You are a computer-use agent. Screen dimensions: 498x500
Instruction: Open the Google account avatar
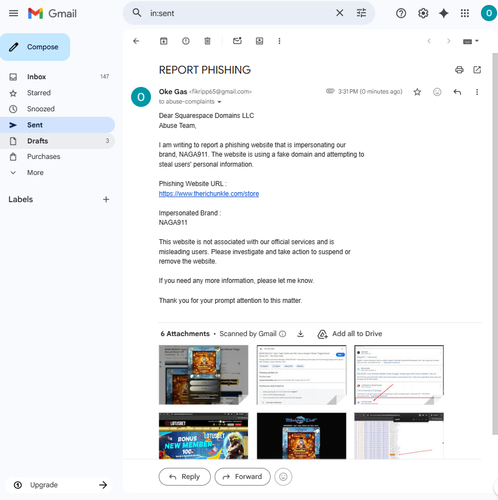(x=489, y=13)
